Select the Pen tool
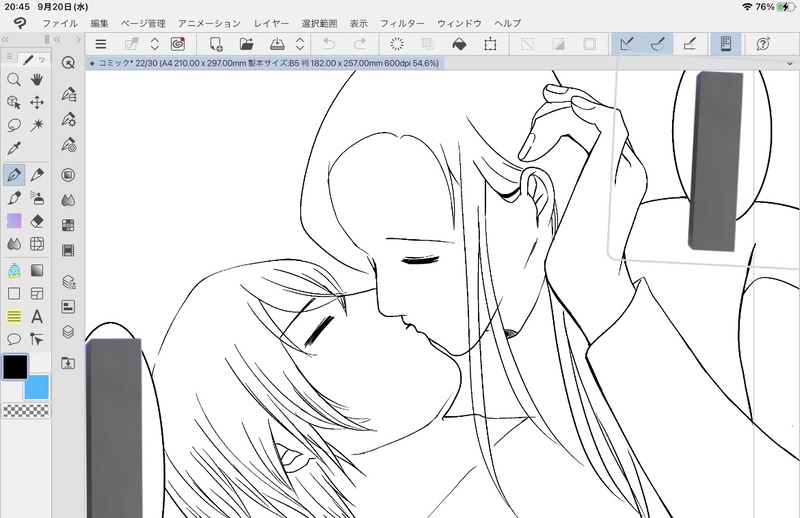 pos(14,175)
